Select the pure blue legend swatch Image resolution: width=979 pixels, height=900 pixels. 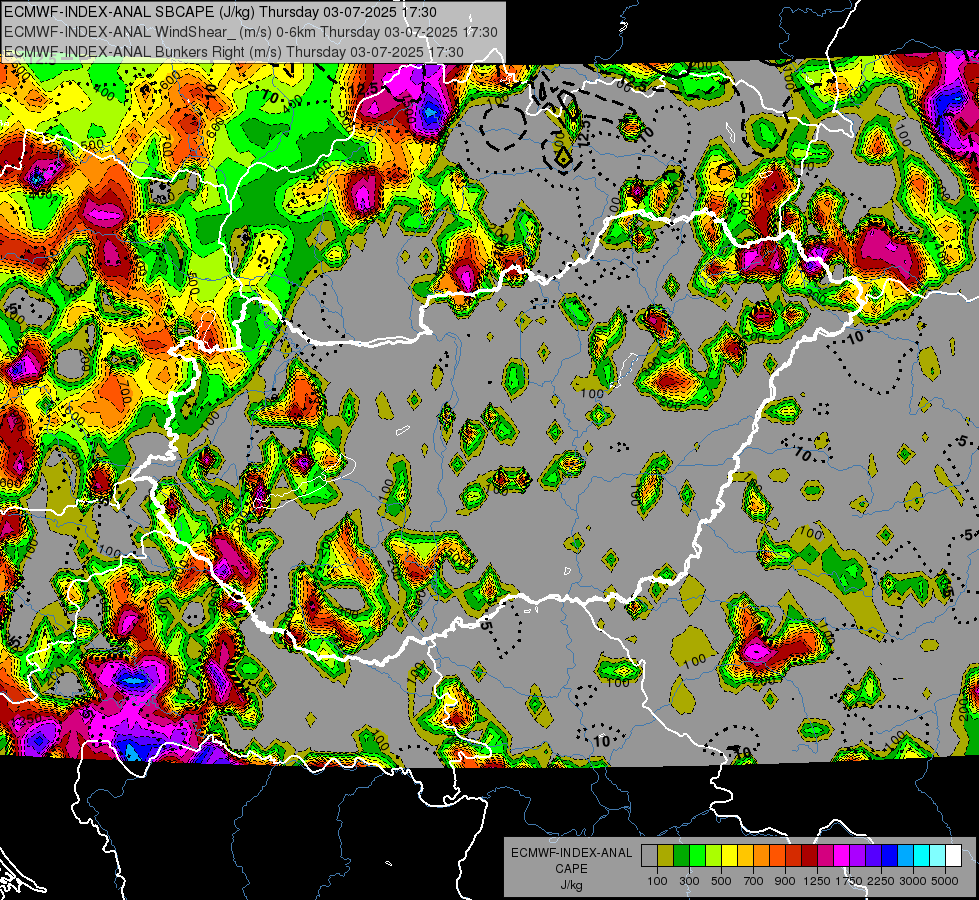coord(890,856)
